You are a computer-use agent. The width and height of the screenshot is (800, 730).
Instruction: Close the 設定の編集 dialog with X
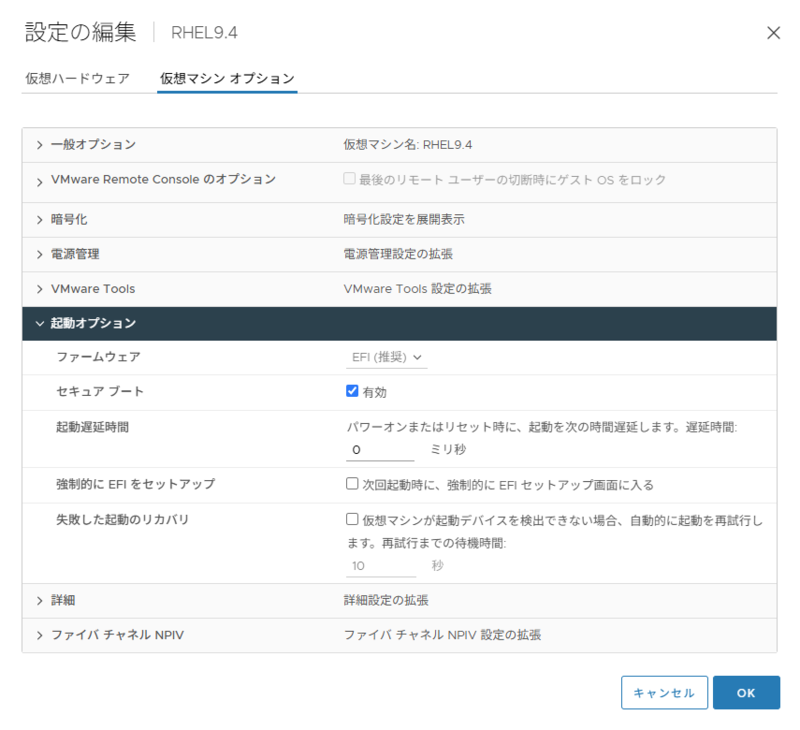[x=773, y=33]
